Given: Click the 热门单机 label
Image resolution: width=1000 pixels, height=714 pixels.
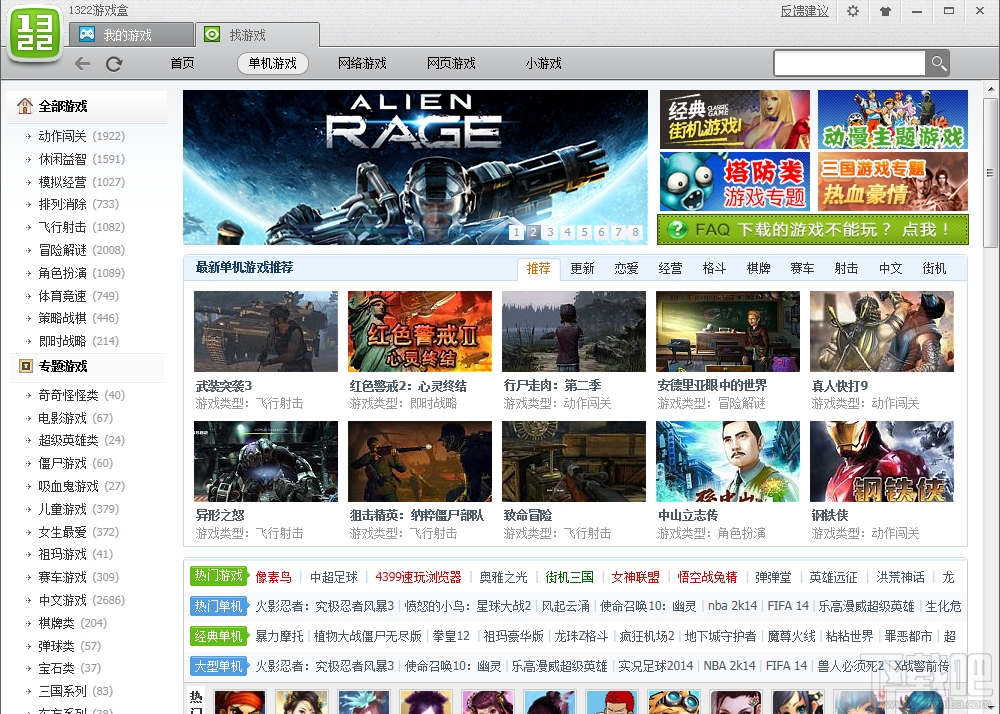Looking at the screenshot, I should (x=218, y=606).
